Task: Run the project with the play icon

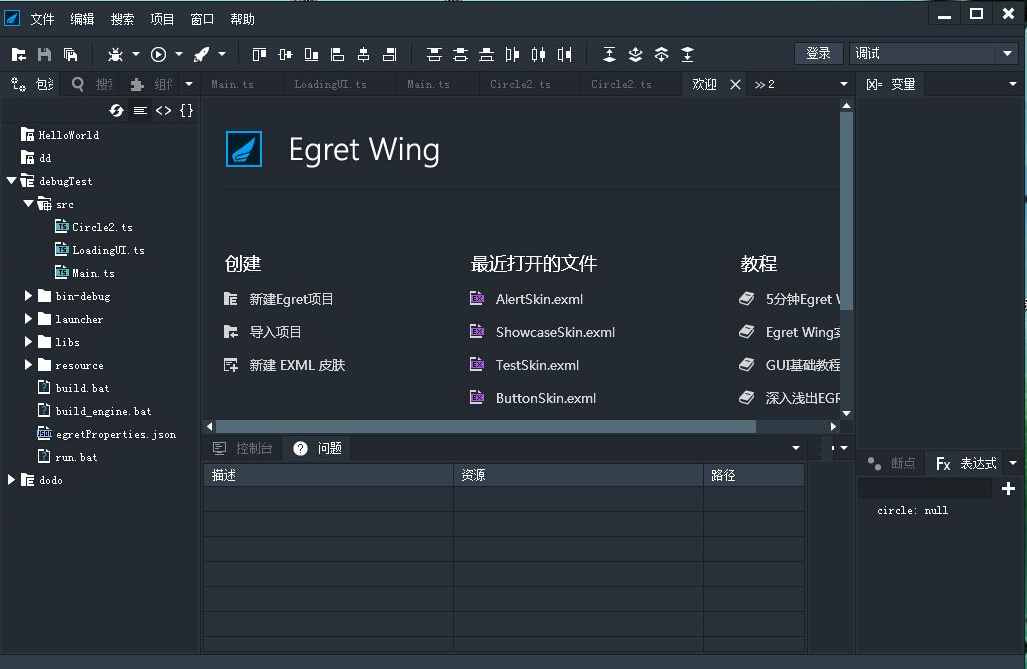Action: click(159, 54)
